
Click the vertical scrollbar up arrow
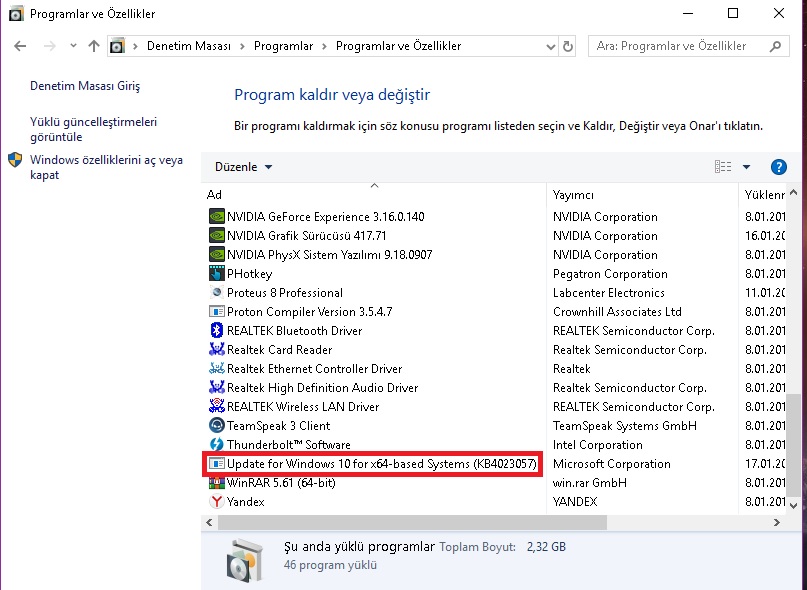[793, 193]
